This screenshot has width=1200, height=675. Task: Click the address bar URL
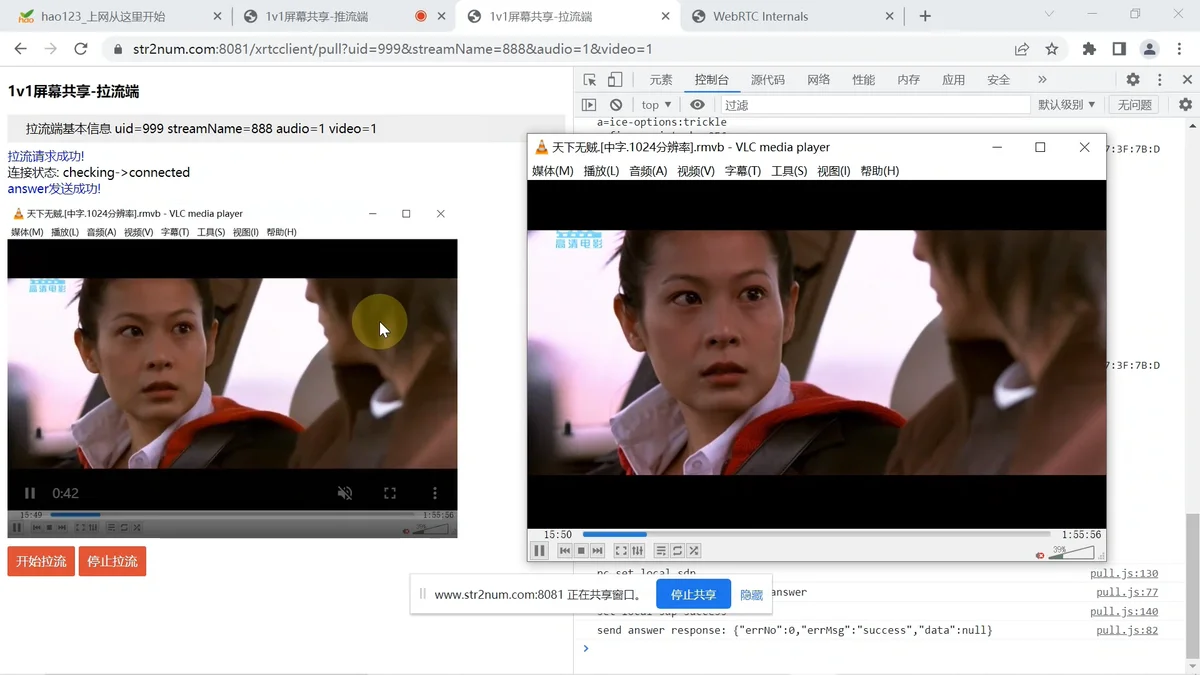(392, 49)
